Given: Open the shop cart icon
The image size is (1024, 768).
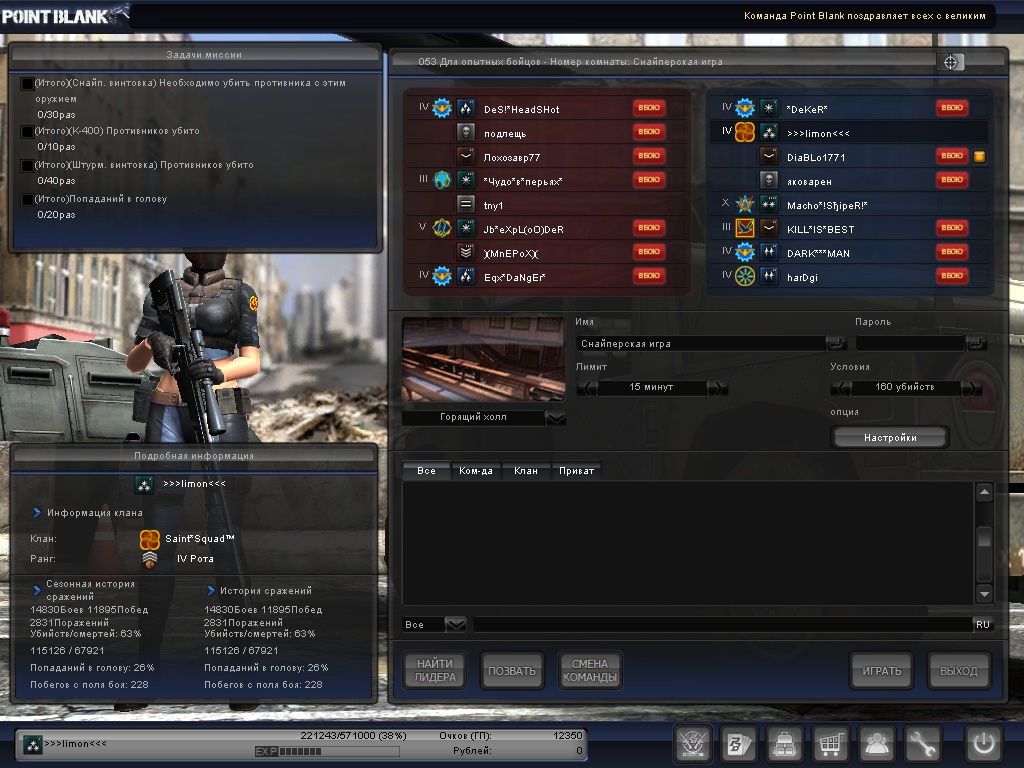Looking at the screenshot, I should tap(831, 744).
